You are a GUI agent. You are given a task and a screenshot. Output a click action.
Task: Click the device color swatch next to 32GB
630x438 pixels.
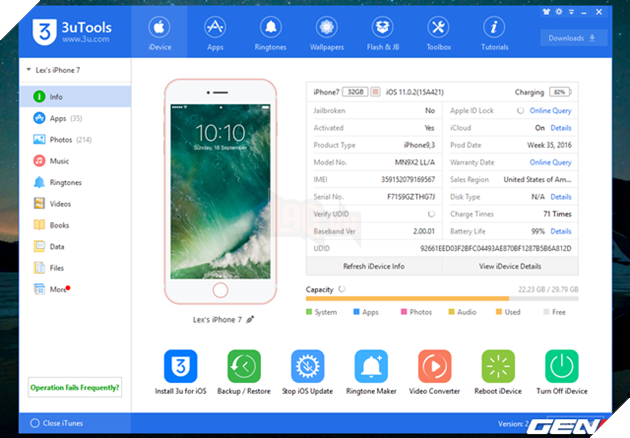coord(375,92)
